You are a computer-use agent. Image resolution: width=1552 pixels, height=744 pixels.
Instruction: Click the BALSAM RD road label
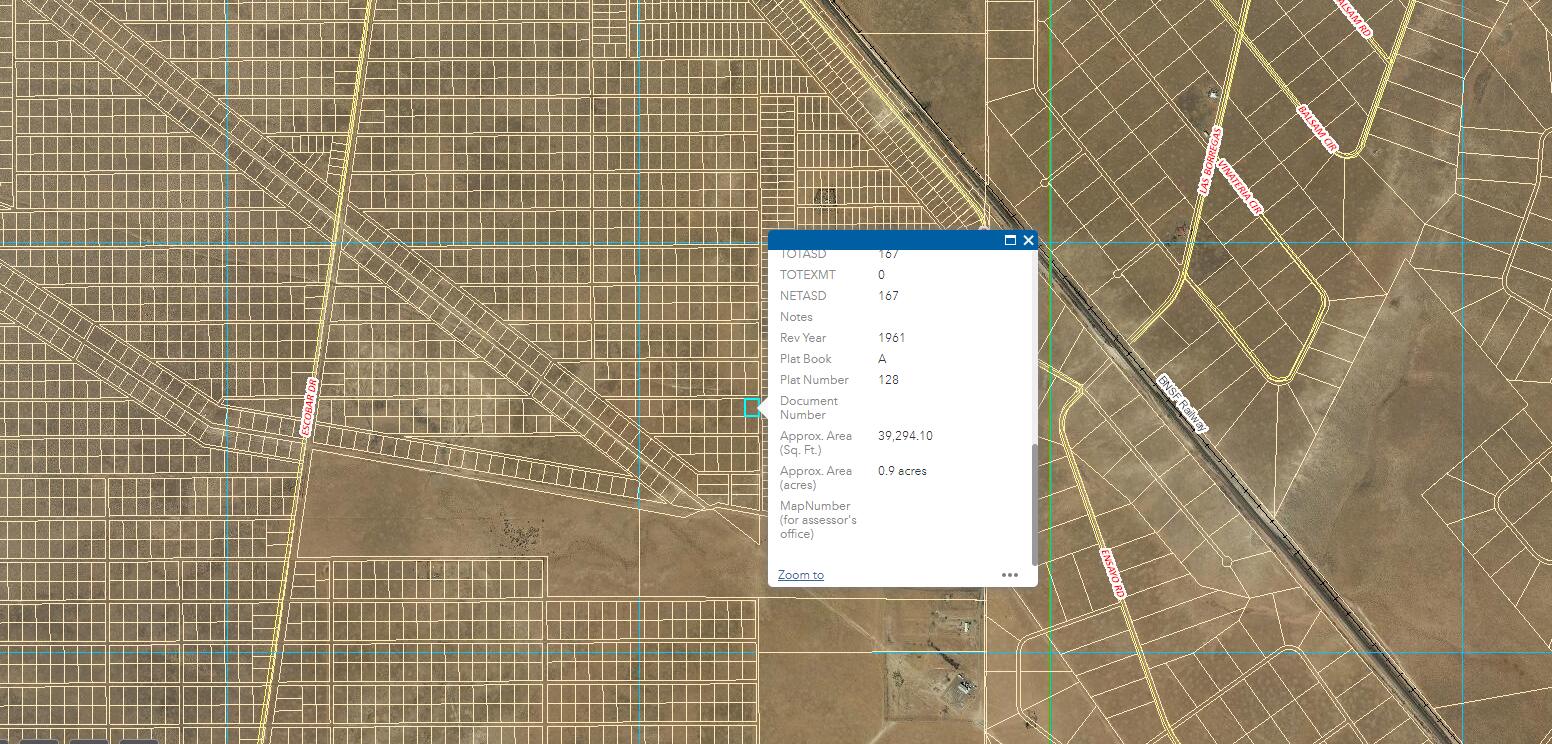click(1353, 17)
